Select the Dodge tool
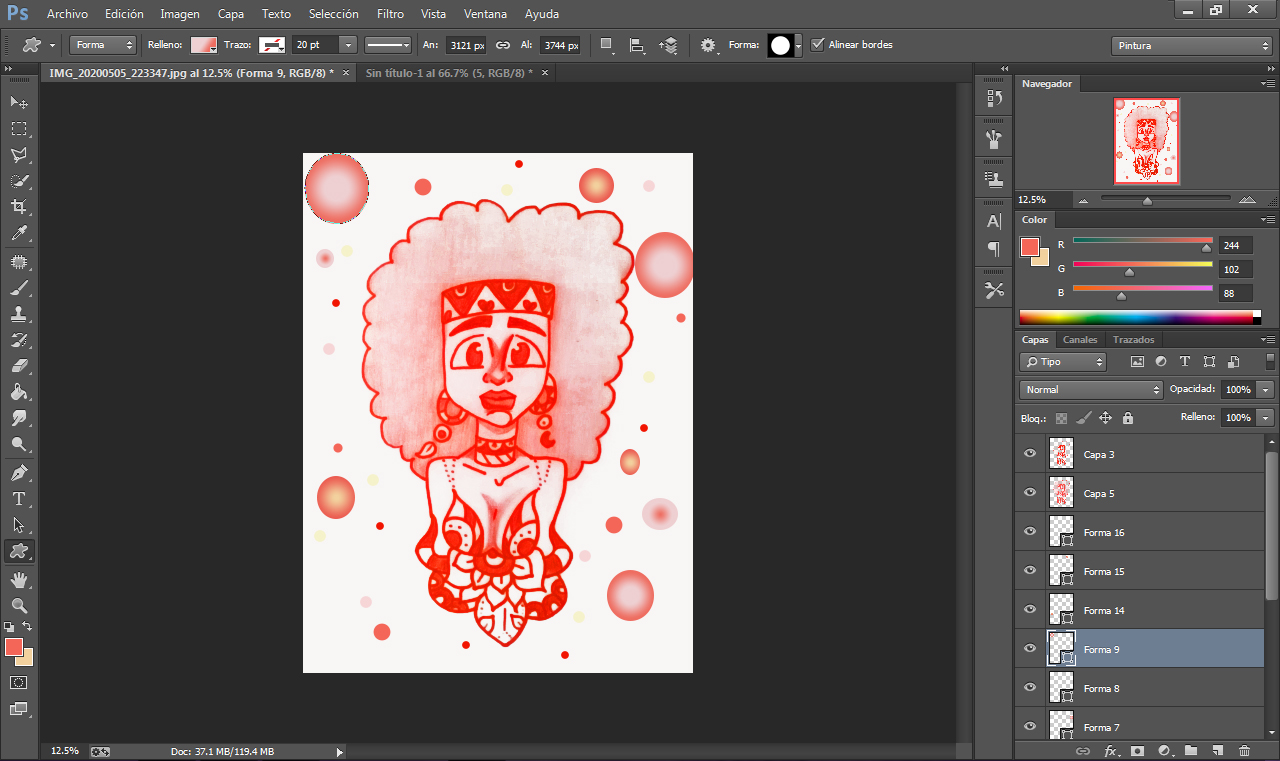This screenshot has width=1280, height=761. pyautogui.click(x=19, y=444)
